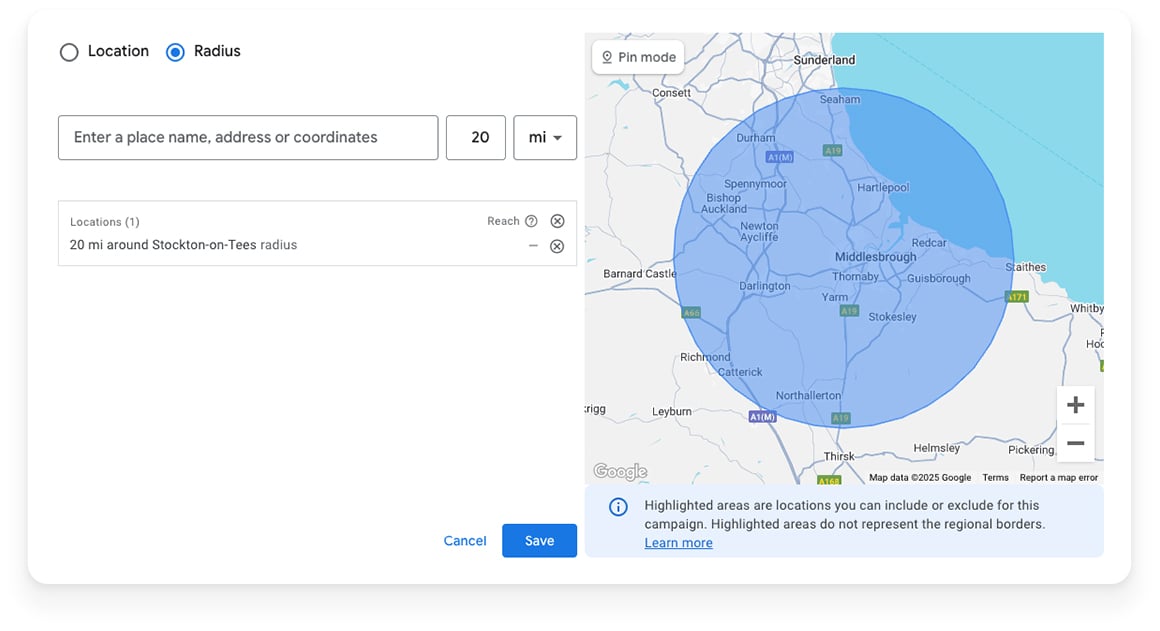
Task: Select the 20 mi around Stockton-on-Tees entry
Action: 183,245
